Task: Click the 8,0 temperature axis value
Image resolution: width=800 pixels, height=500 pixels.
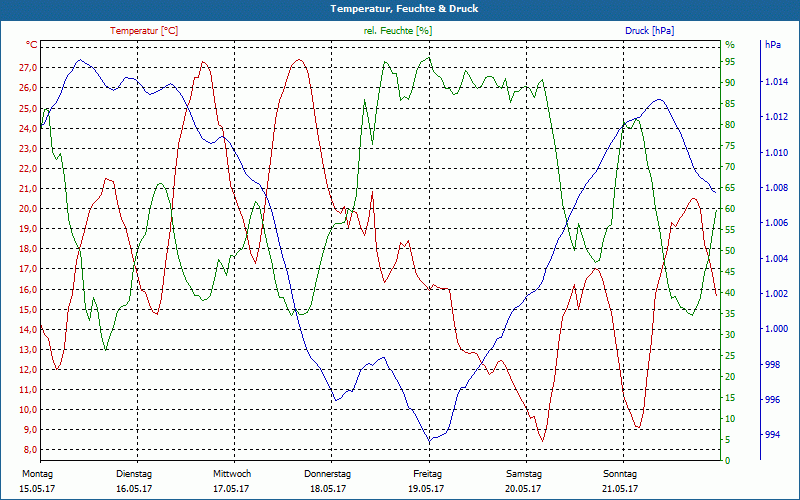Action: click(x=30, y=449)
